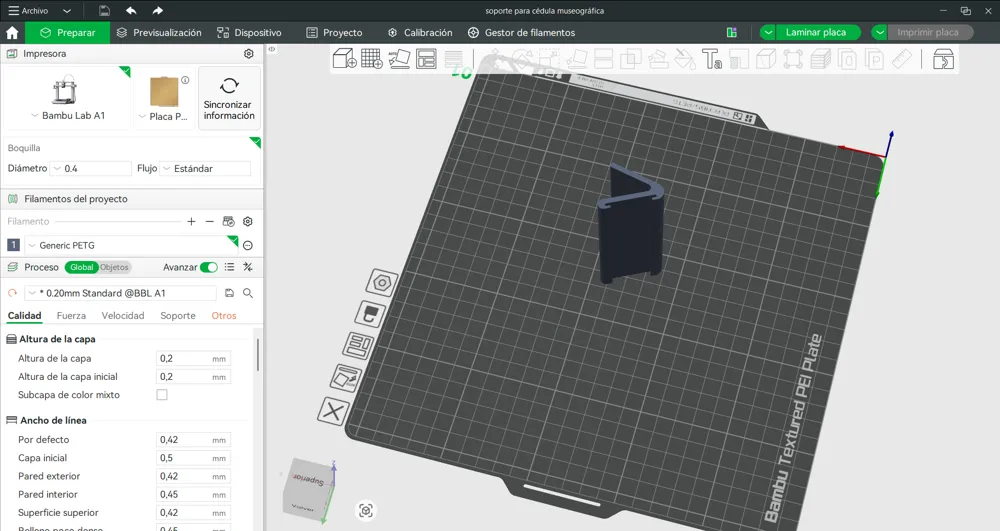
Task: Click the process settings vertical scrollbar
Action: point(258,355)
